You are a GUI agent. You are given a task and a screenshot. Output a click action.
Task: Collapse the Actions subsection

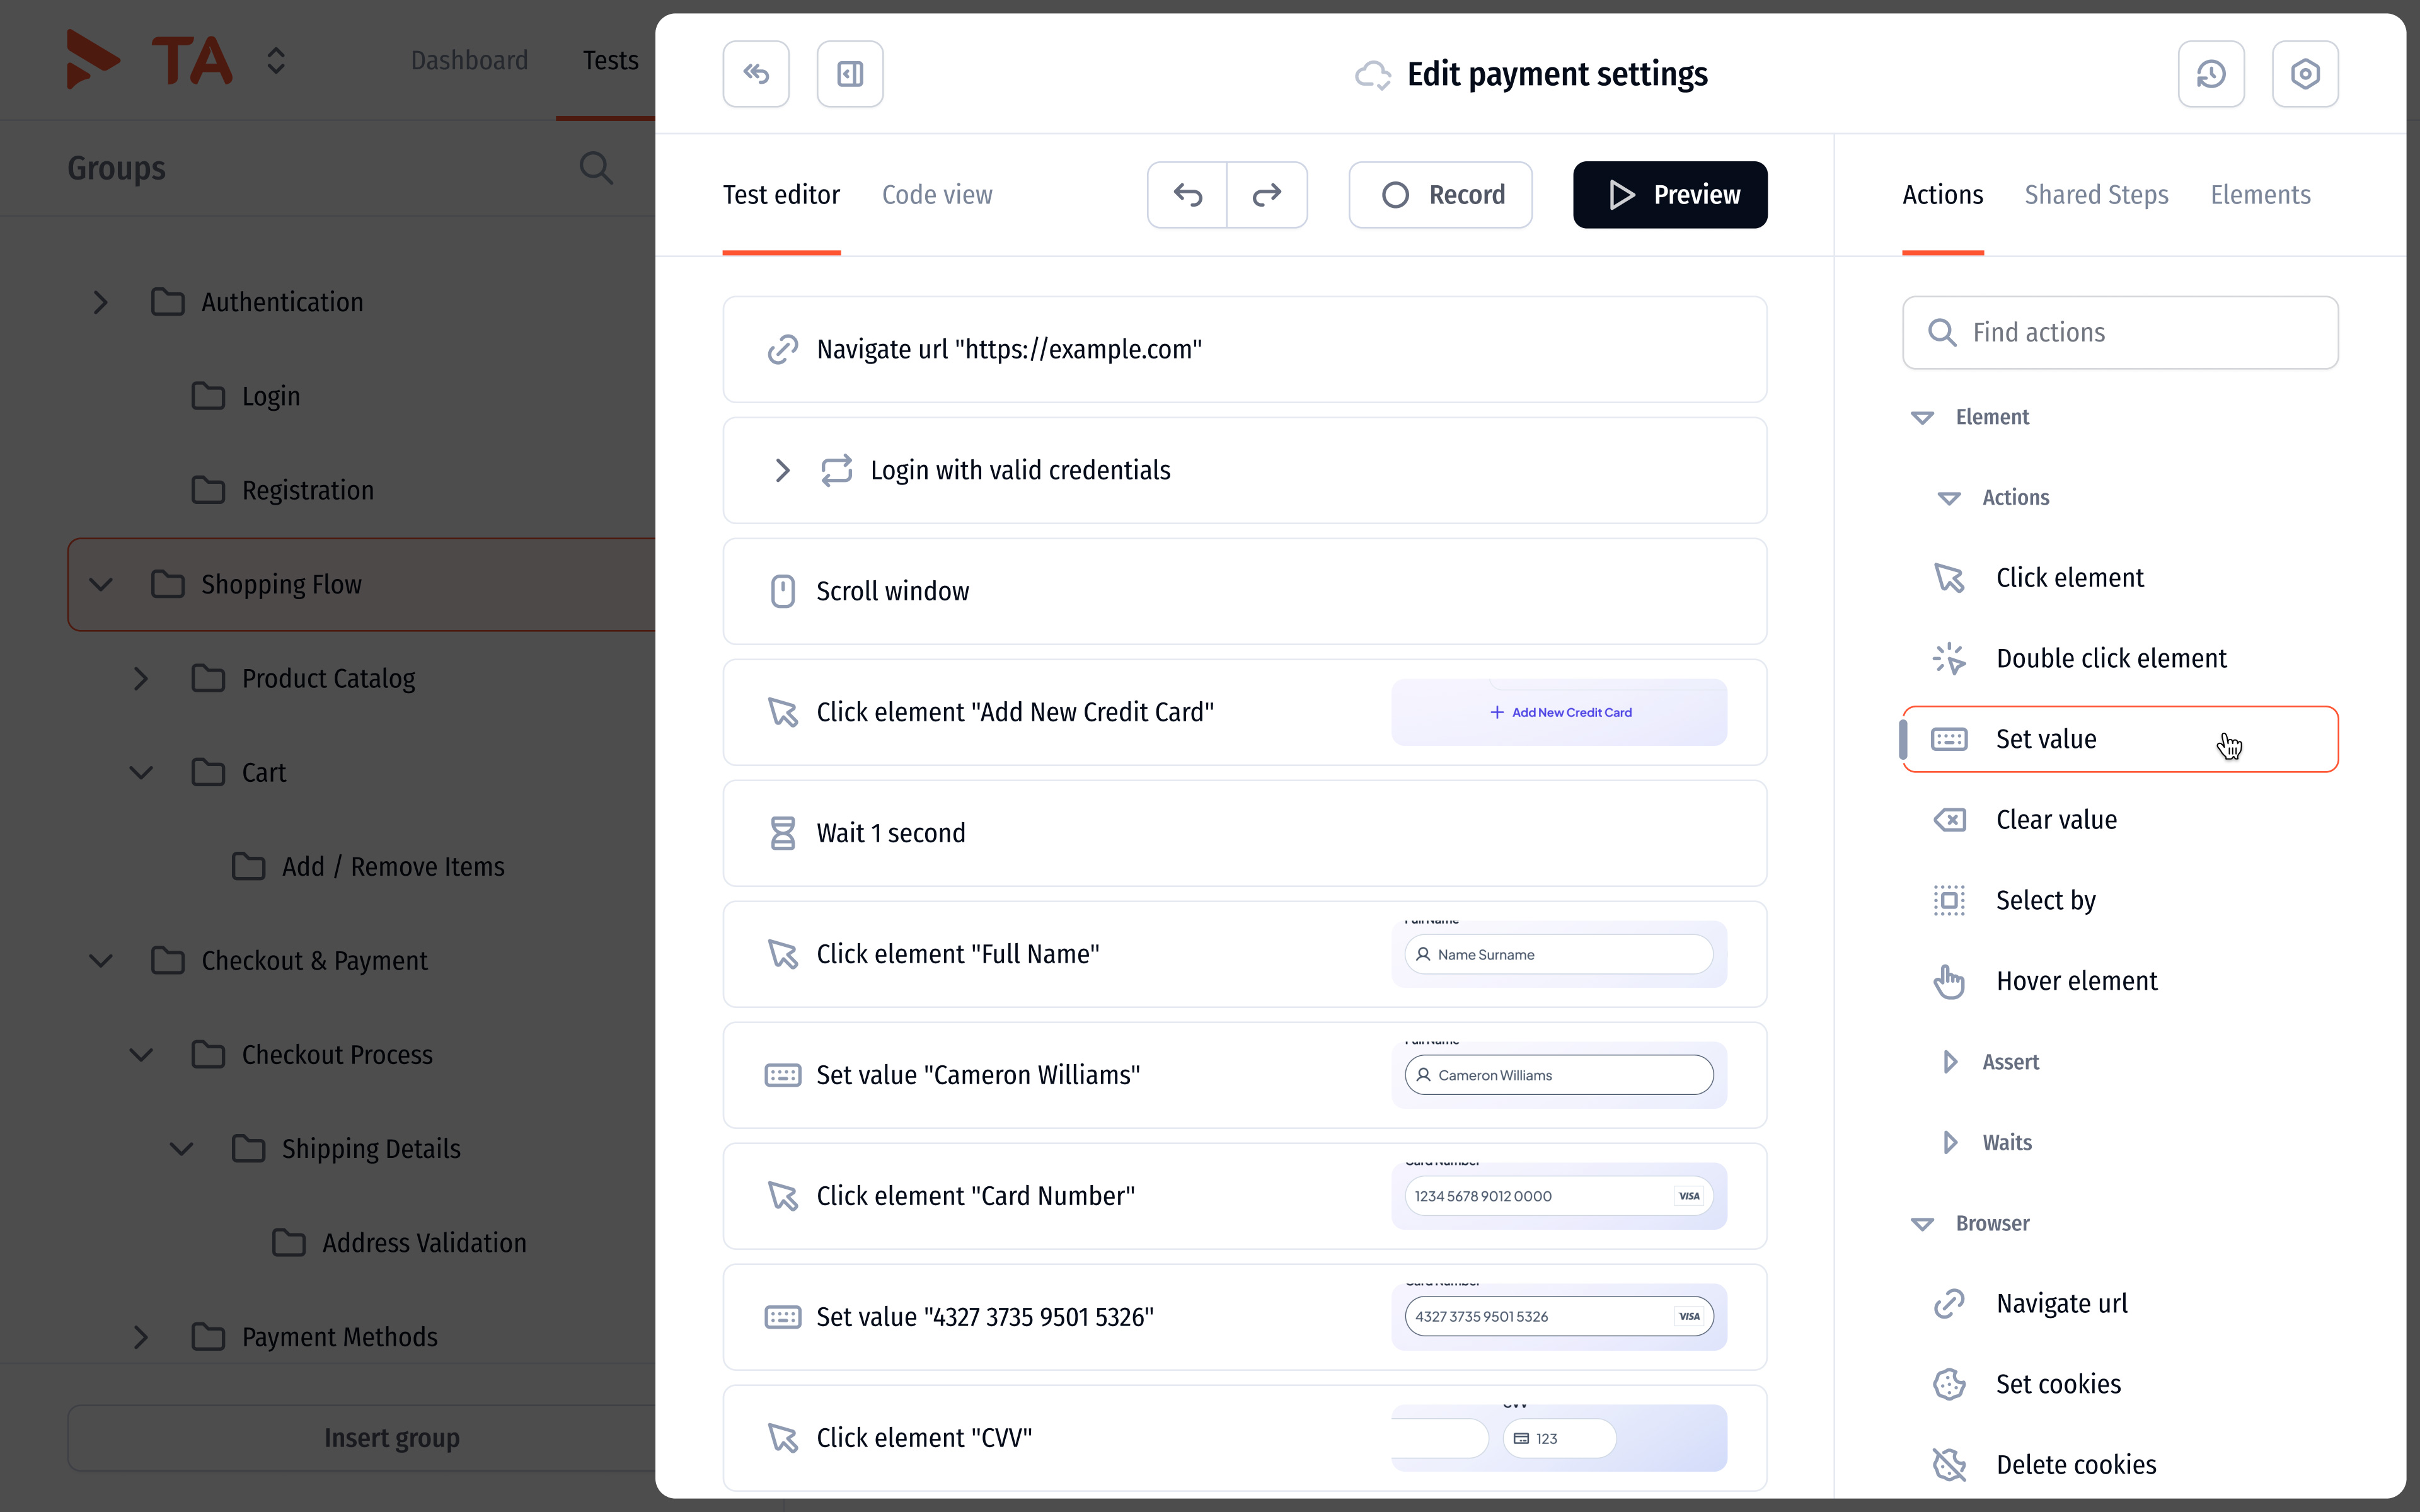(1948, 498)
